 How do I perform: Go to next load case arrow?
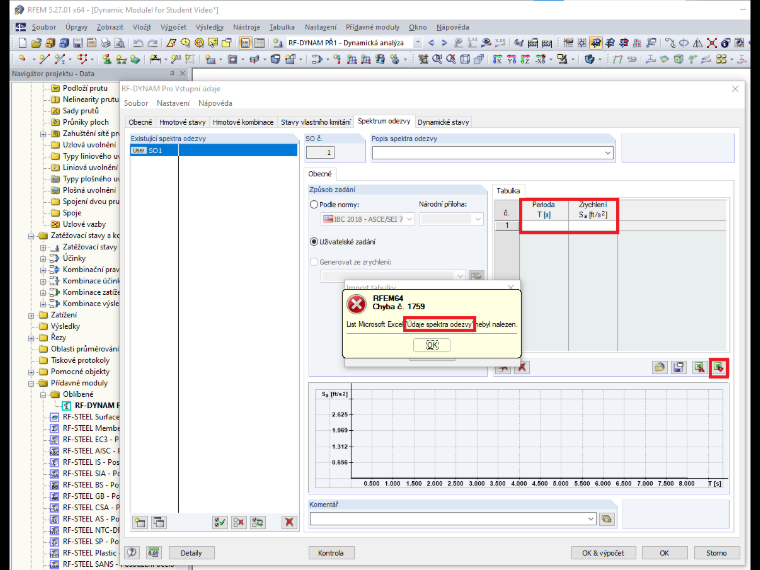click(x=444, y=43)
